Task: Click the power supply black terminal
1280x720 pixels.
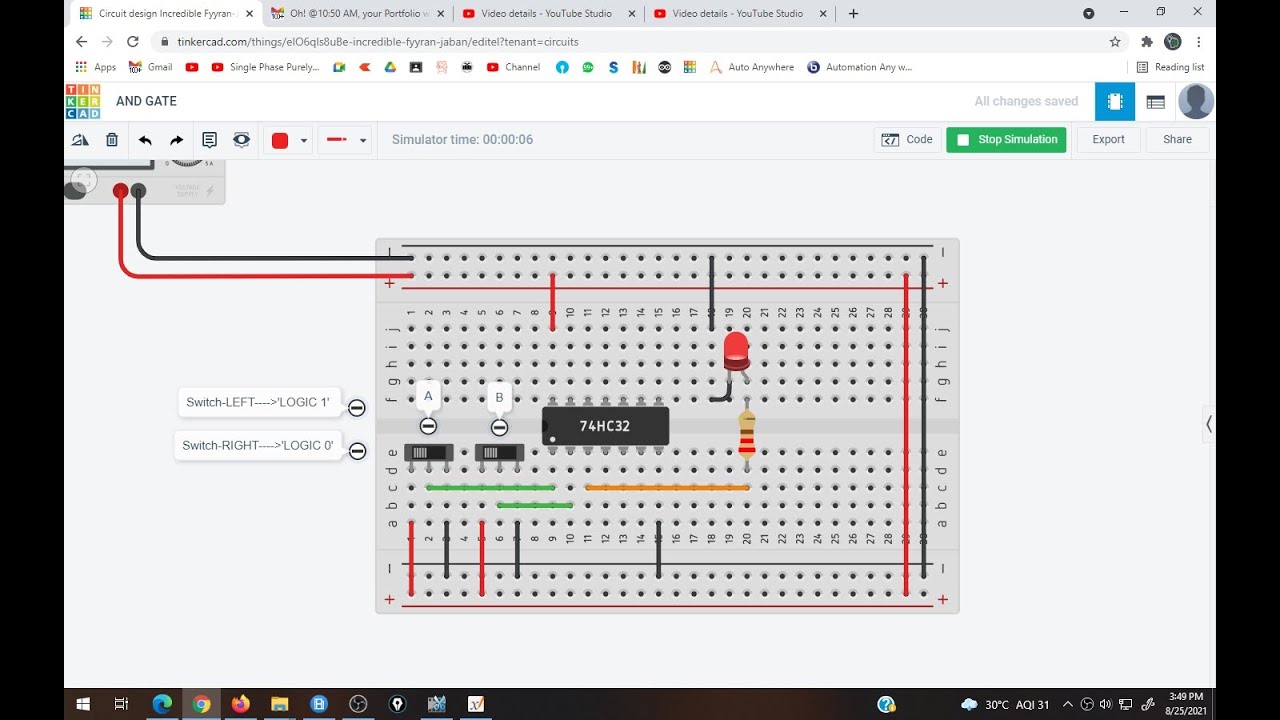Action: pyautogui.click(x=138, y=190)
